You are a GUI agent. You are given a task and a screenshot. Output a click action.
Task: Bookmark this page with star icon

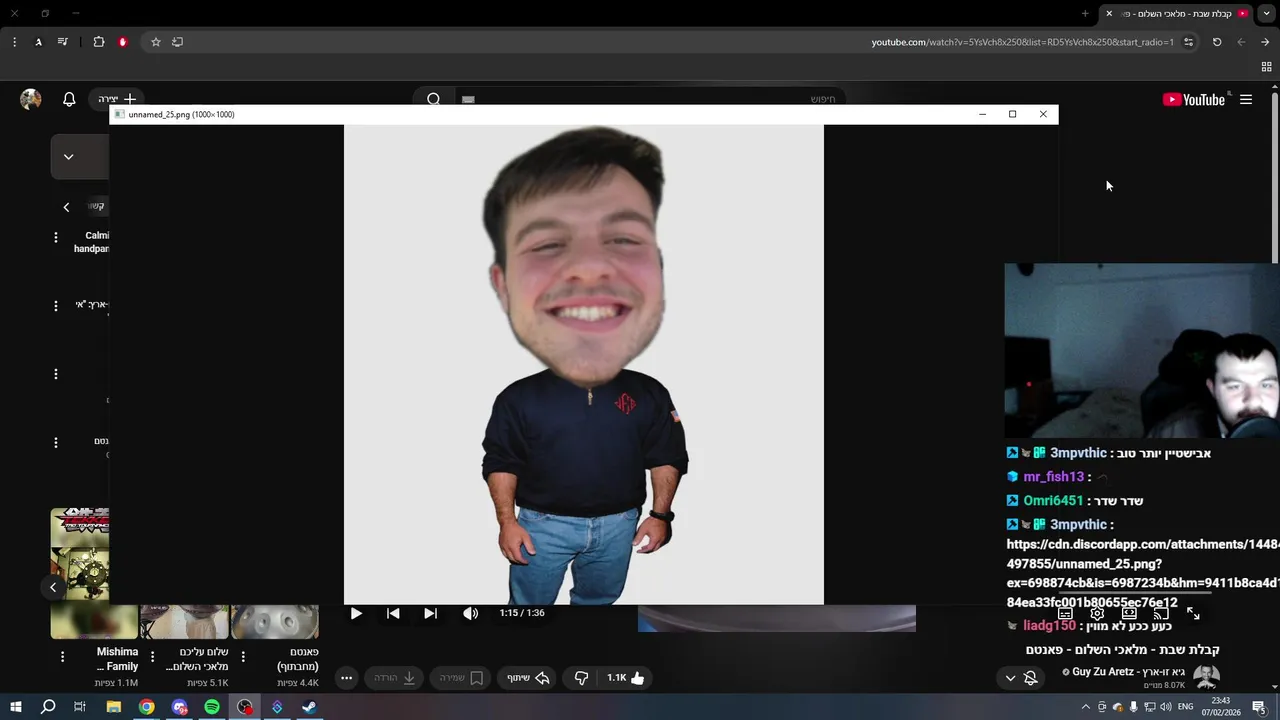(x=156, y=42)
